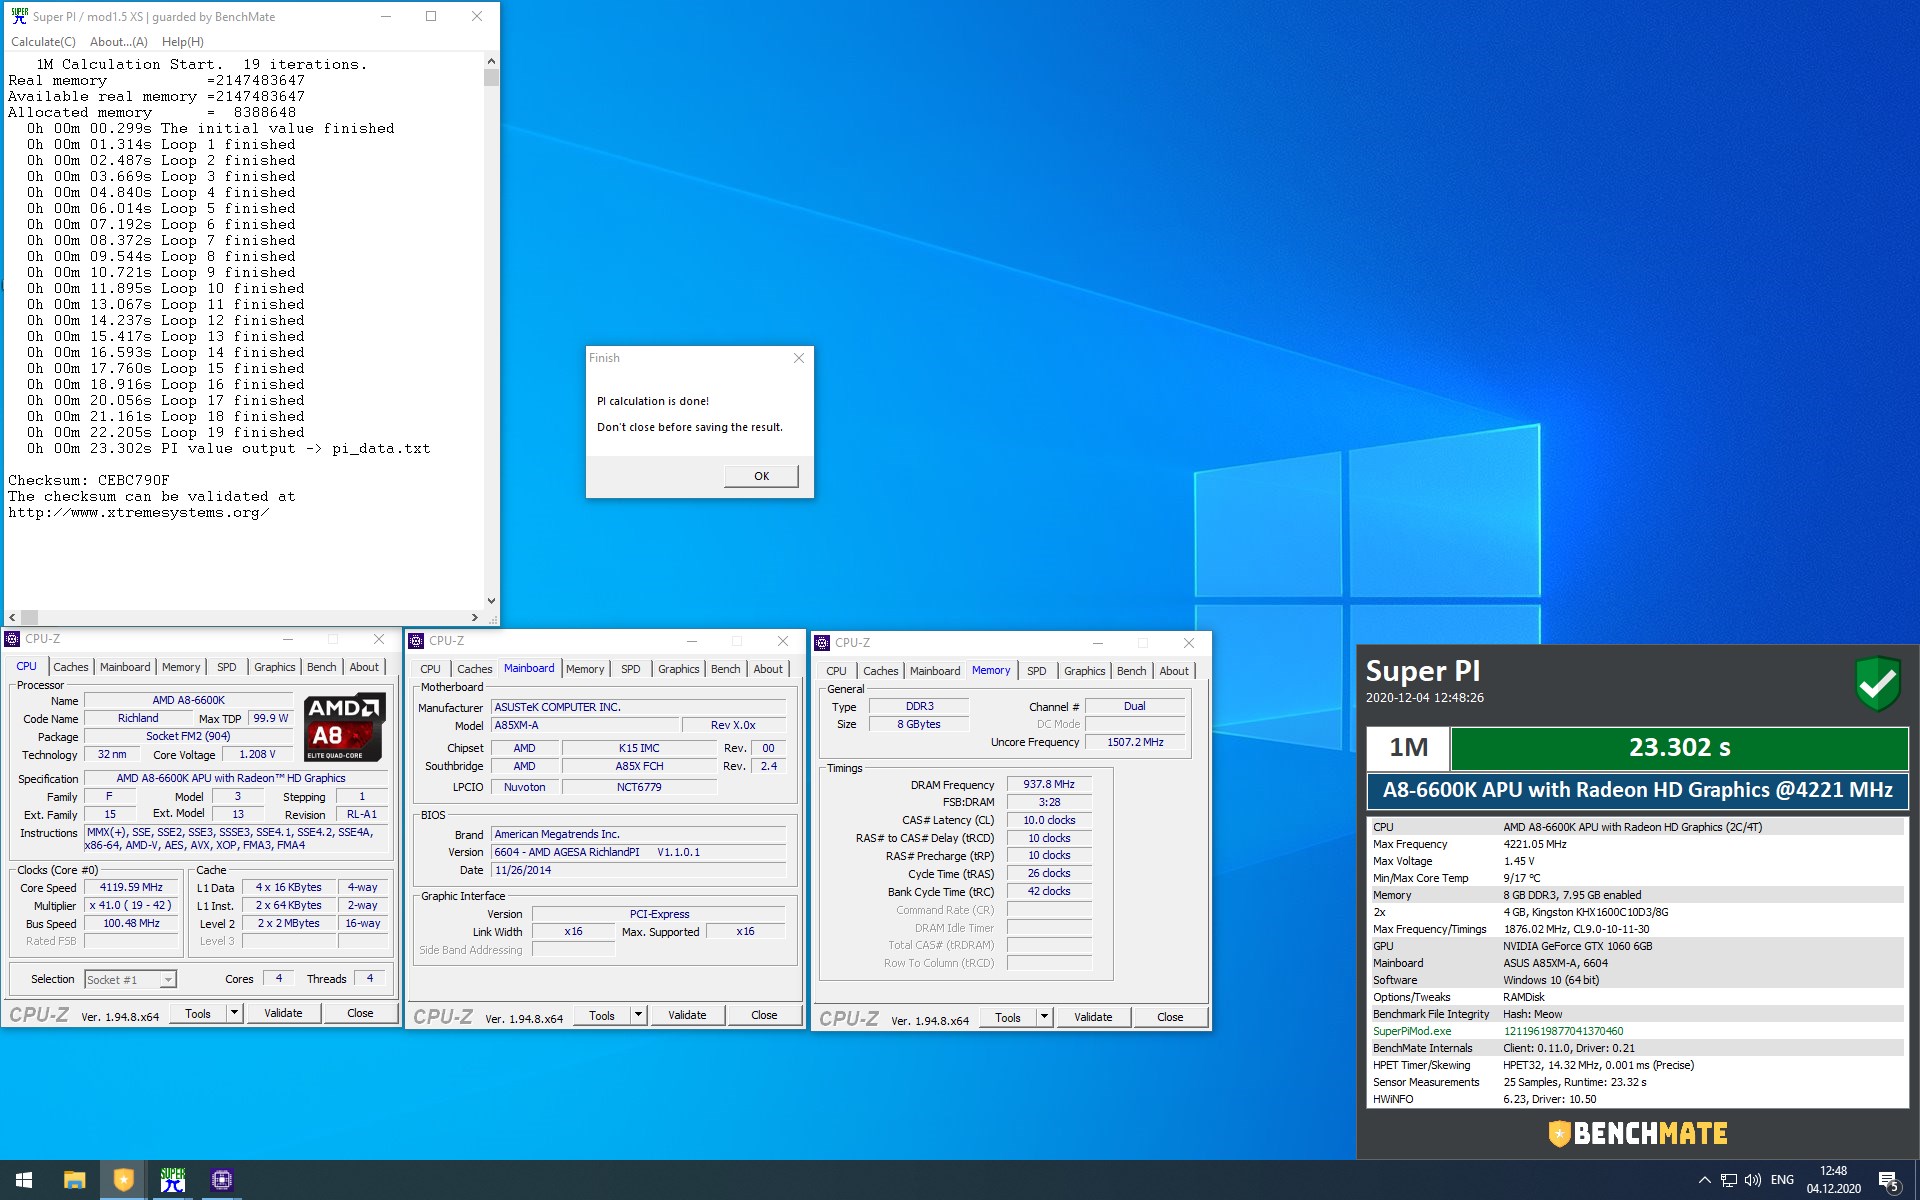Click the left CPU-Z window title icon
The height and width of the screenshot is (1200, 1920).
click(x=13, y=639)
